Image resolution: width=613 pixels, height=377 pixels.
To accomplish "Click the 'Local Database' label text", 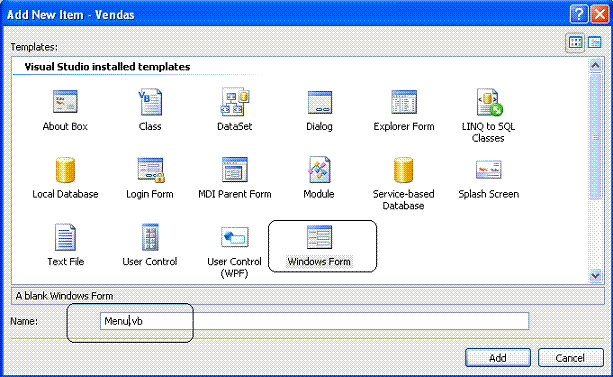I will click(x=65, y=194).
